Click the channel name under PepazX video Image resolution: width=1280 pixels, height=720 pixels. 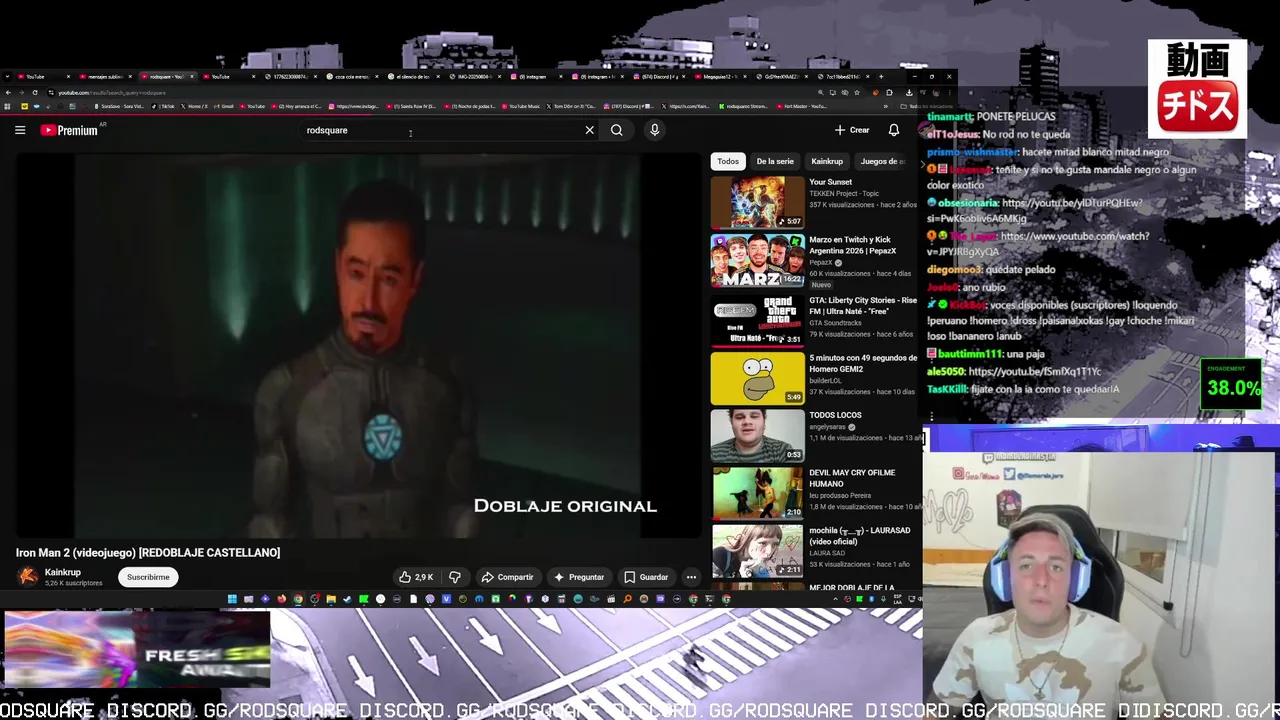click(x=820, y=262)
